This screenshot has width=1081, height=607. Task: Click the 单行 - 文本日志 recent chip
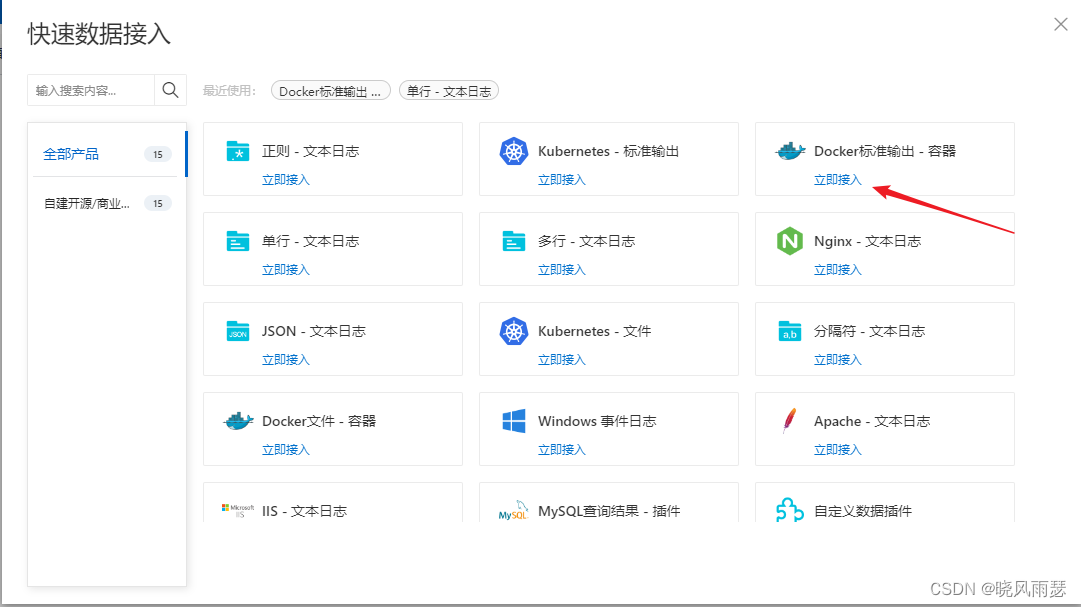pyautogui.click(x=449, y=90)
